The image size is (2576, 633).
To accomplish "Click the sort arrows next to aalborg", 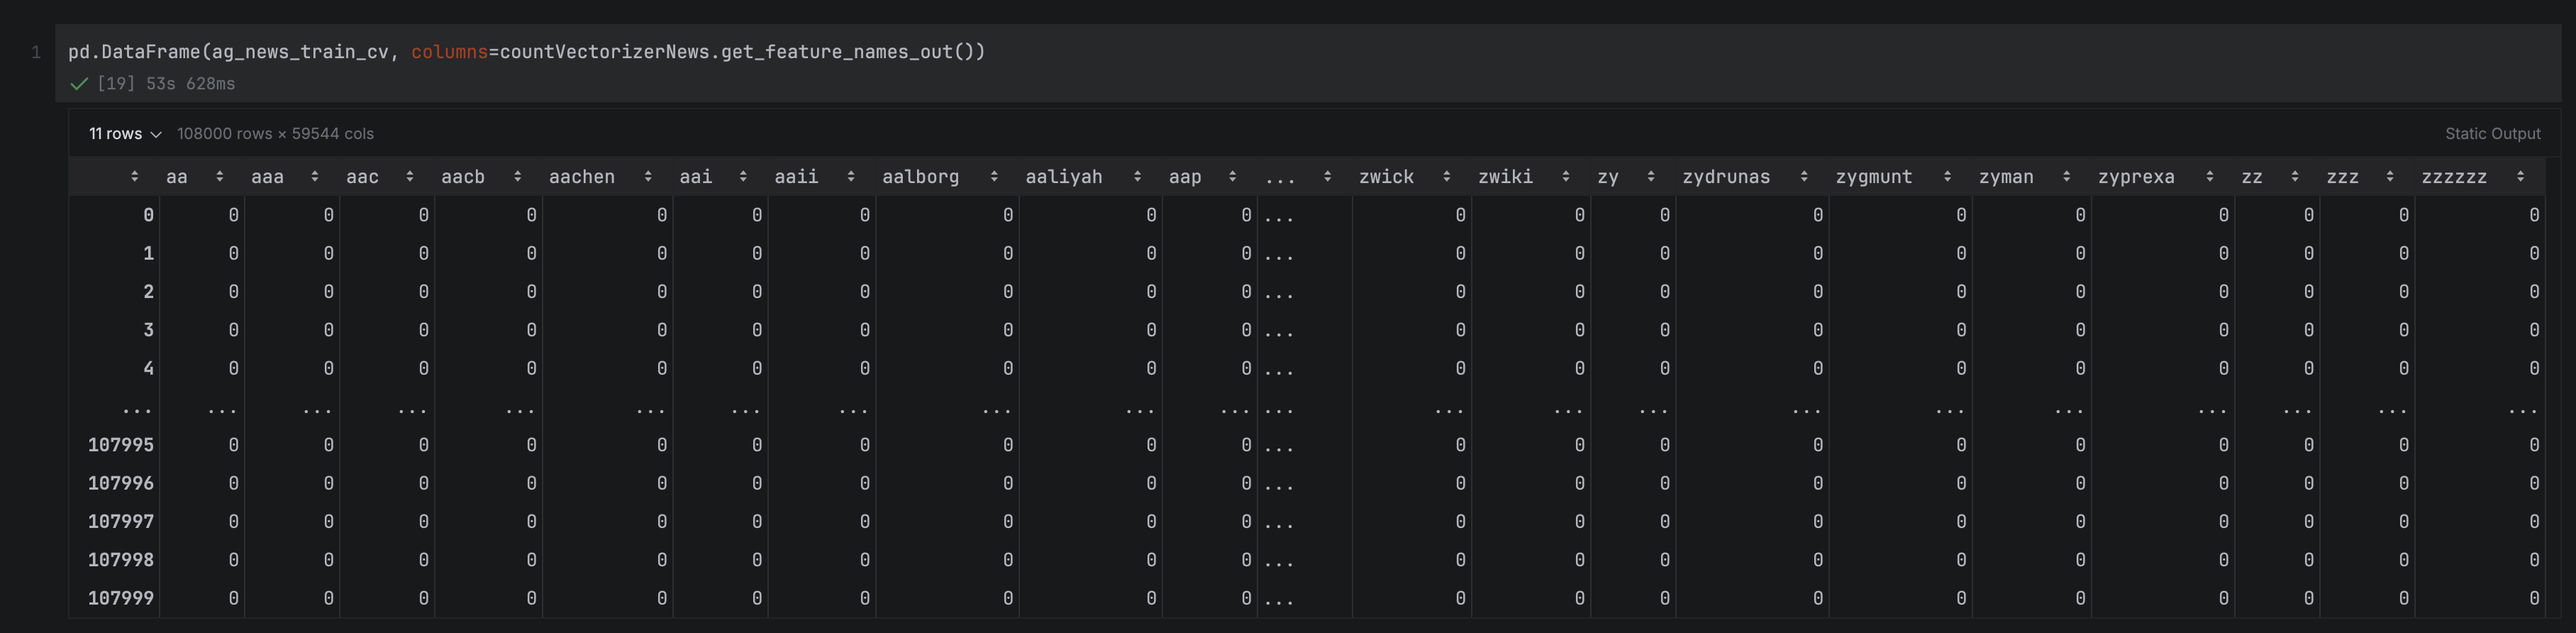I will click(993, 177).
